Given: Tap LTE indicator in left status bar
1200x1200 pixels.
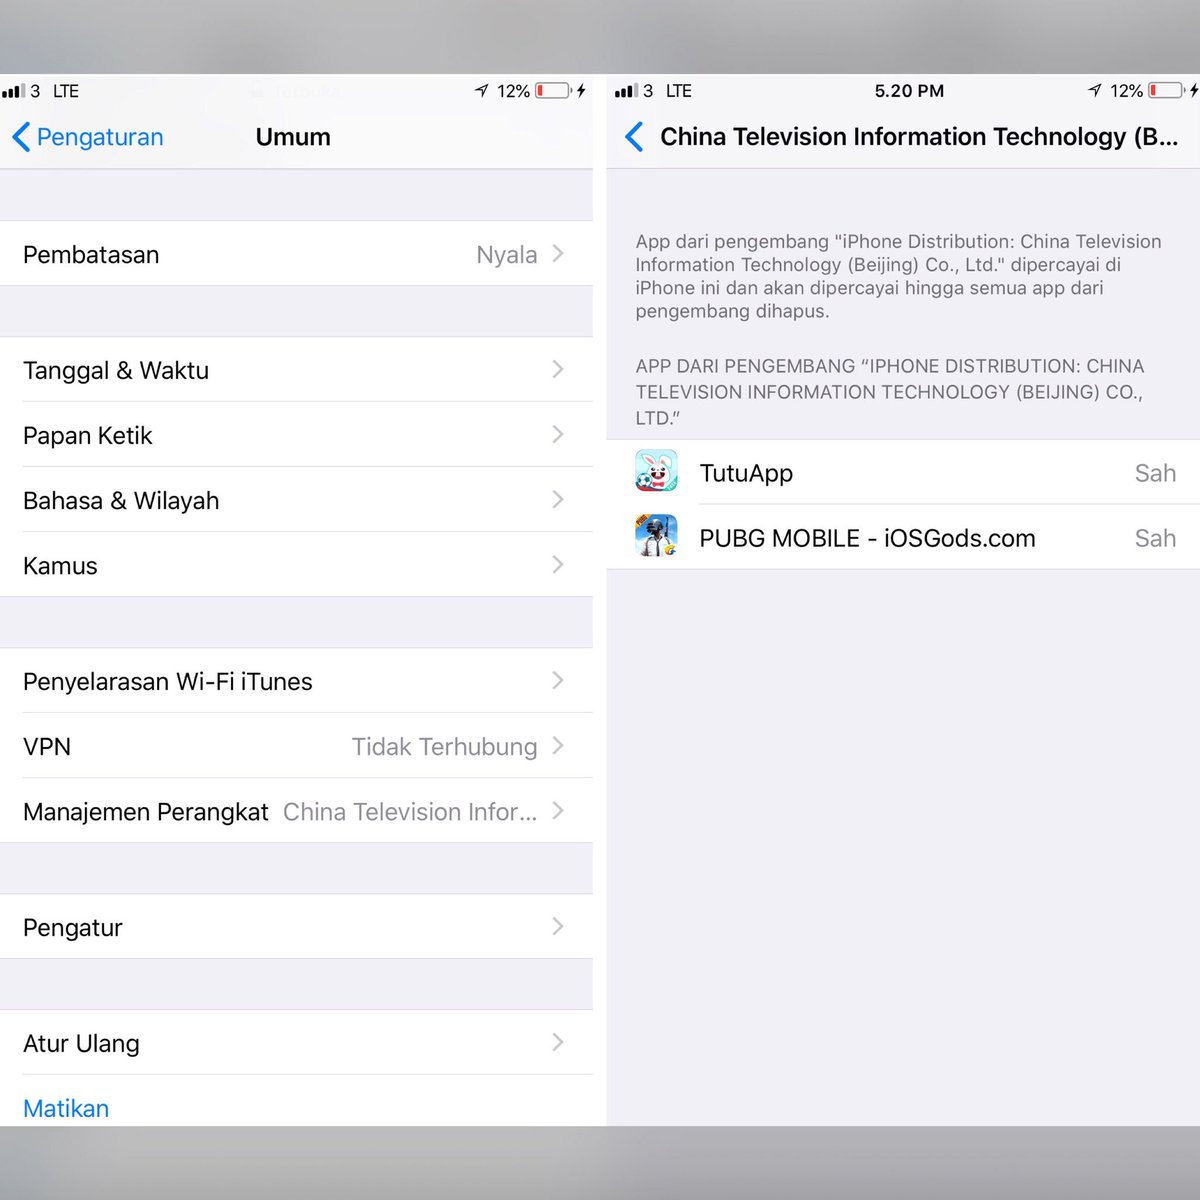Looking at the screenshot, I should click(x=66, y=91).
